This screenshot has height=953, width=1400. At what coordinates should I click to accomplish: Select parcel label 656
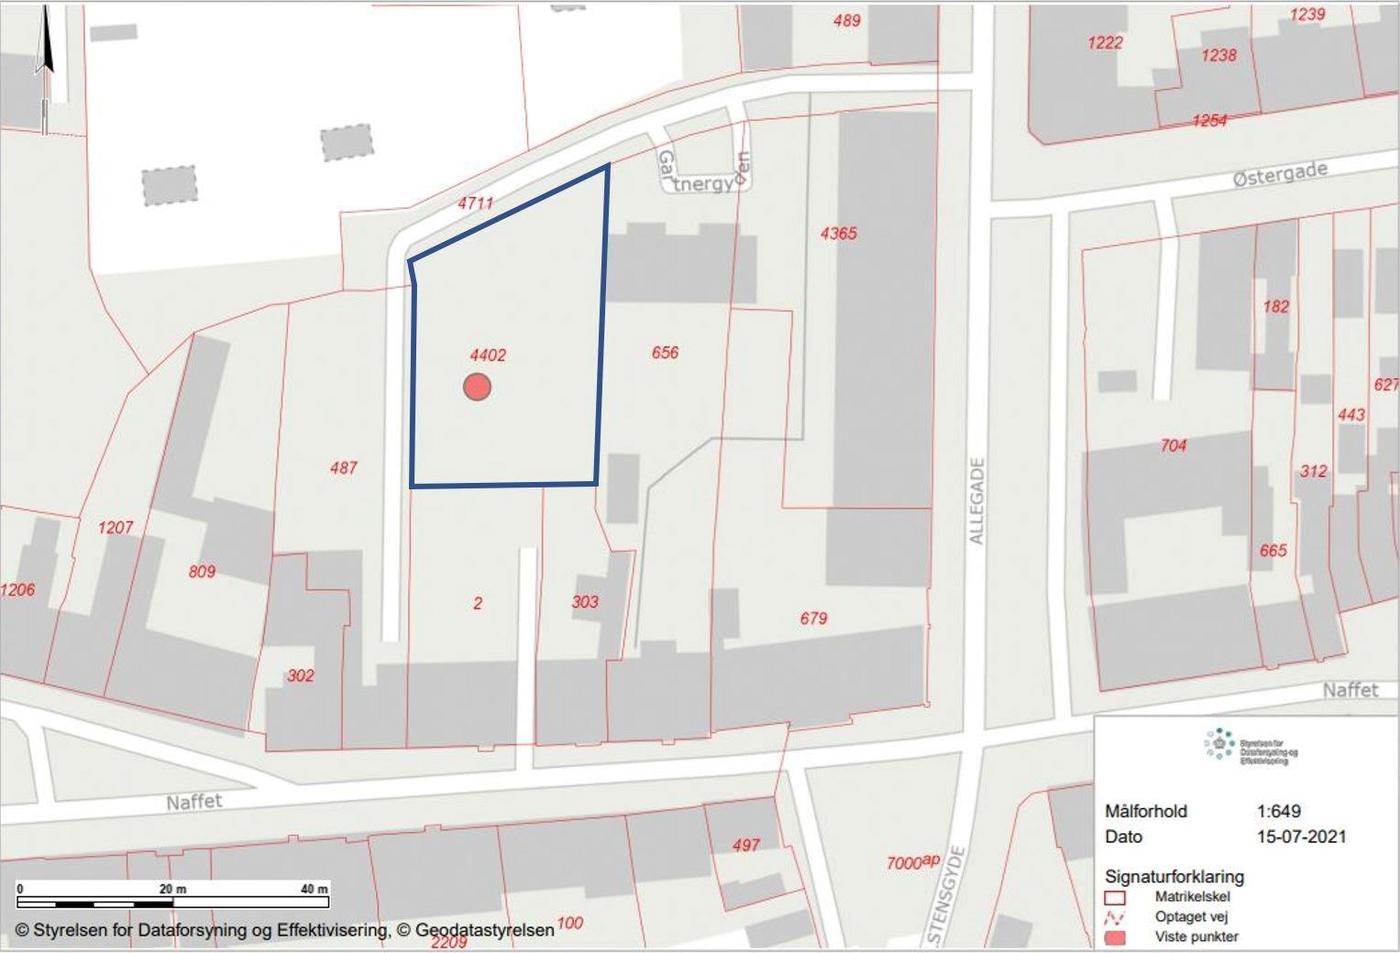tap(665, 352)
